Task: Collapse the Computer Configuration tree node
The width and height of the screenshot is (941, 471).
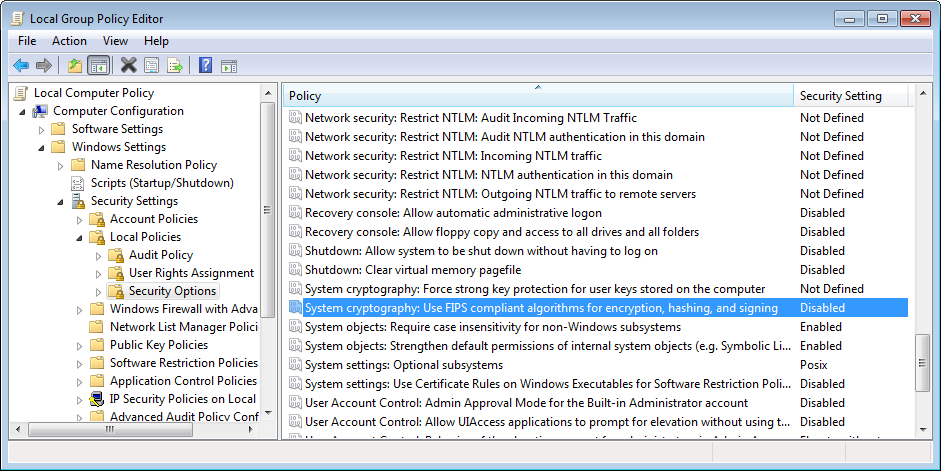Action: click(x=22, y=111)
